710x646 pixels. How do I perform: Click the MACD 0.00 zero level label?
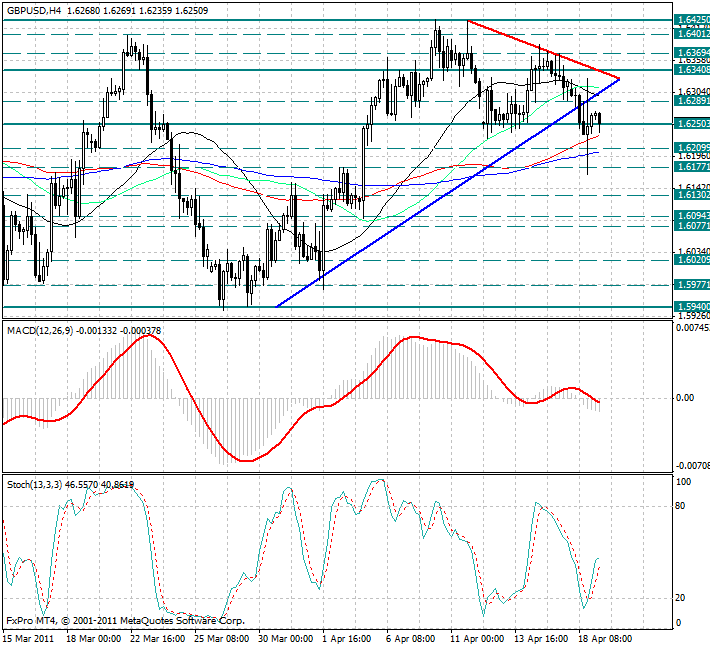pos(685,398)
